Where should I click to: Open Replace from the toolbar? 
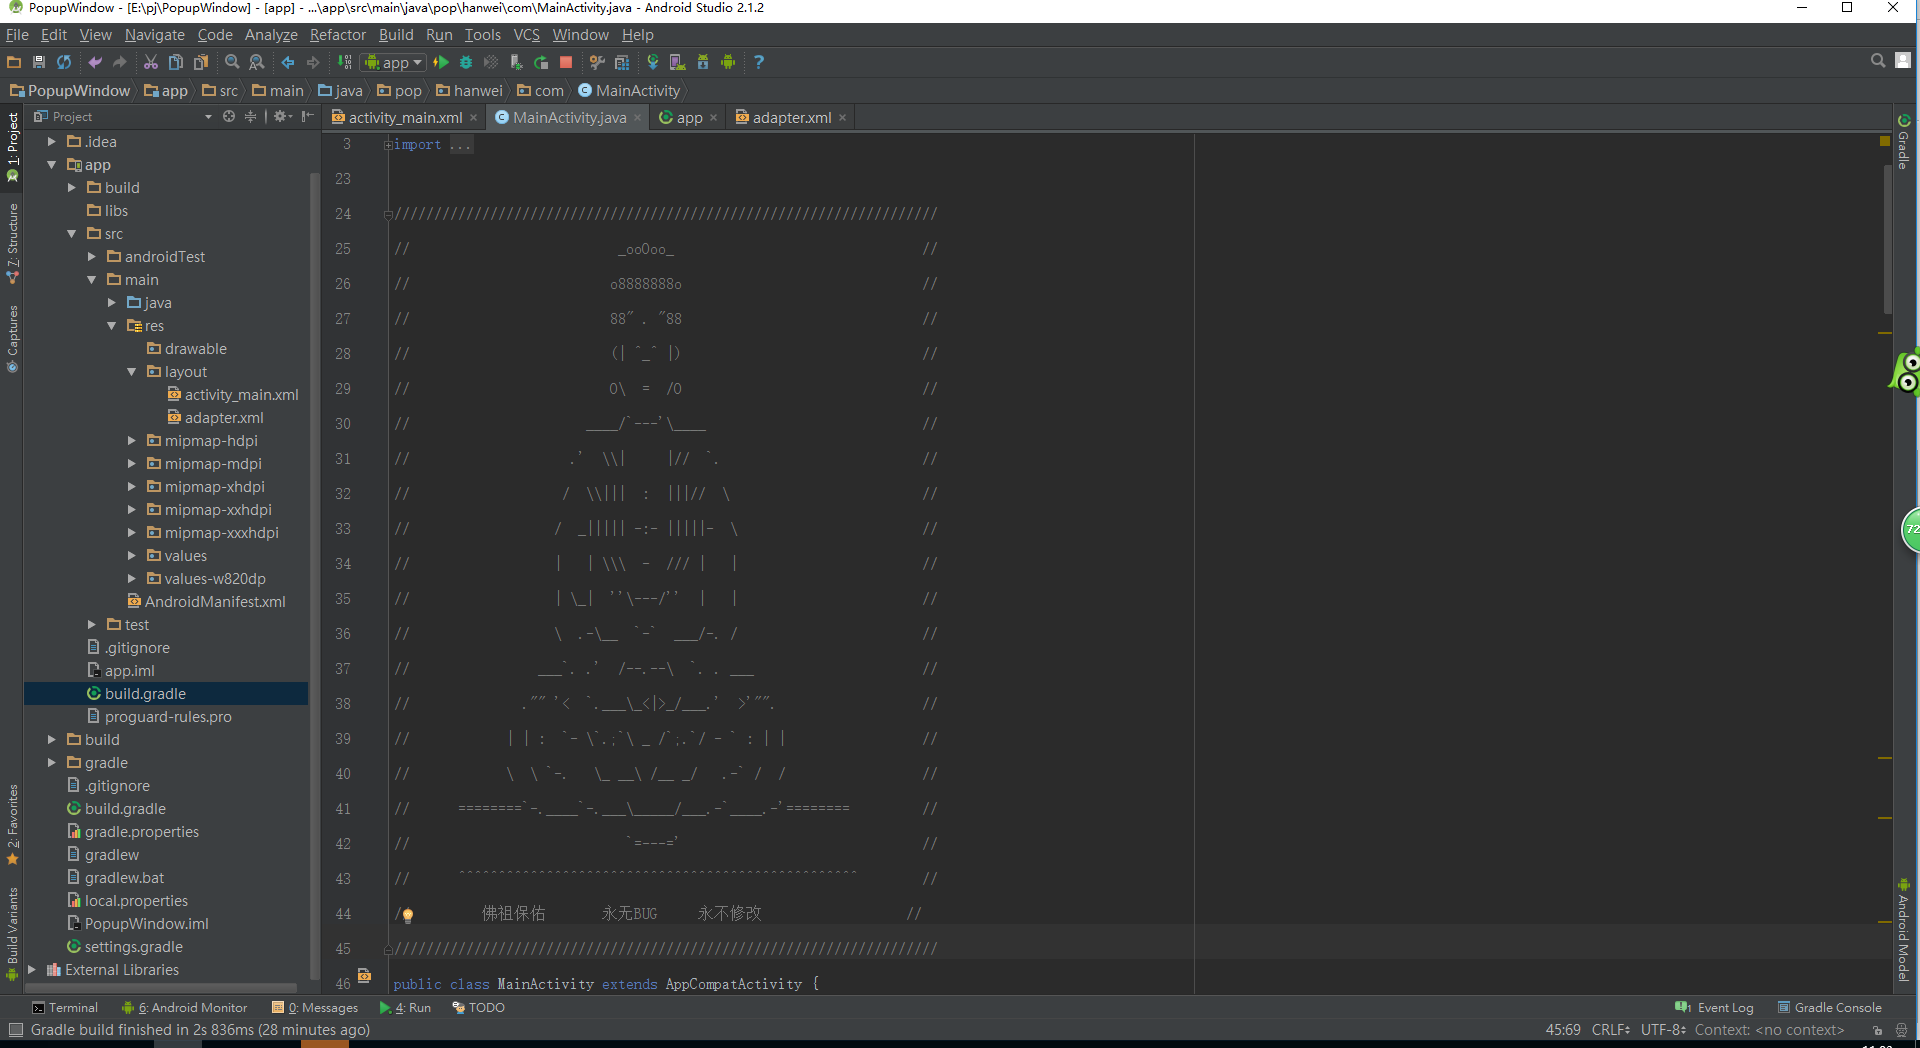257,62
